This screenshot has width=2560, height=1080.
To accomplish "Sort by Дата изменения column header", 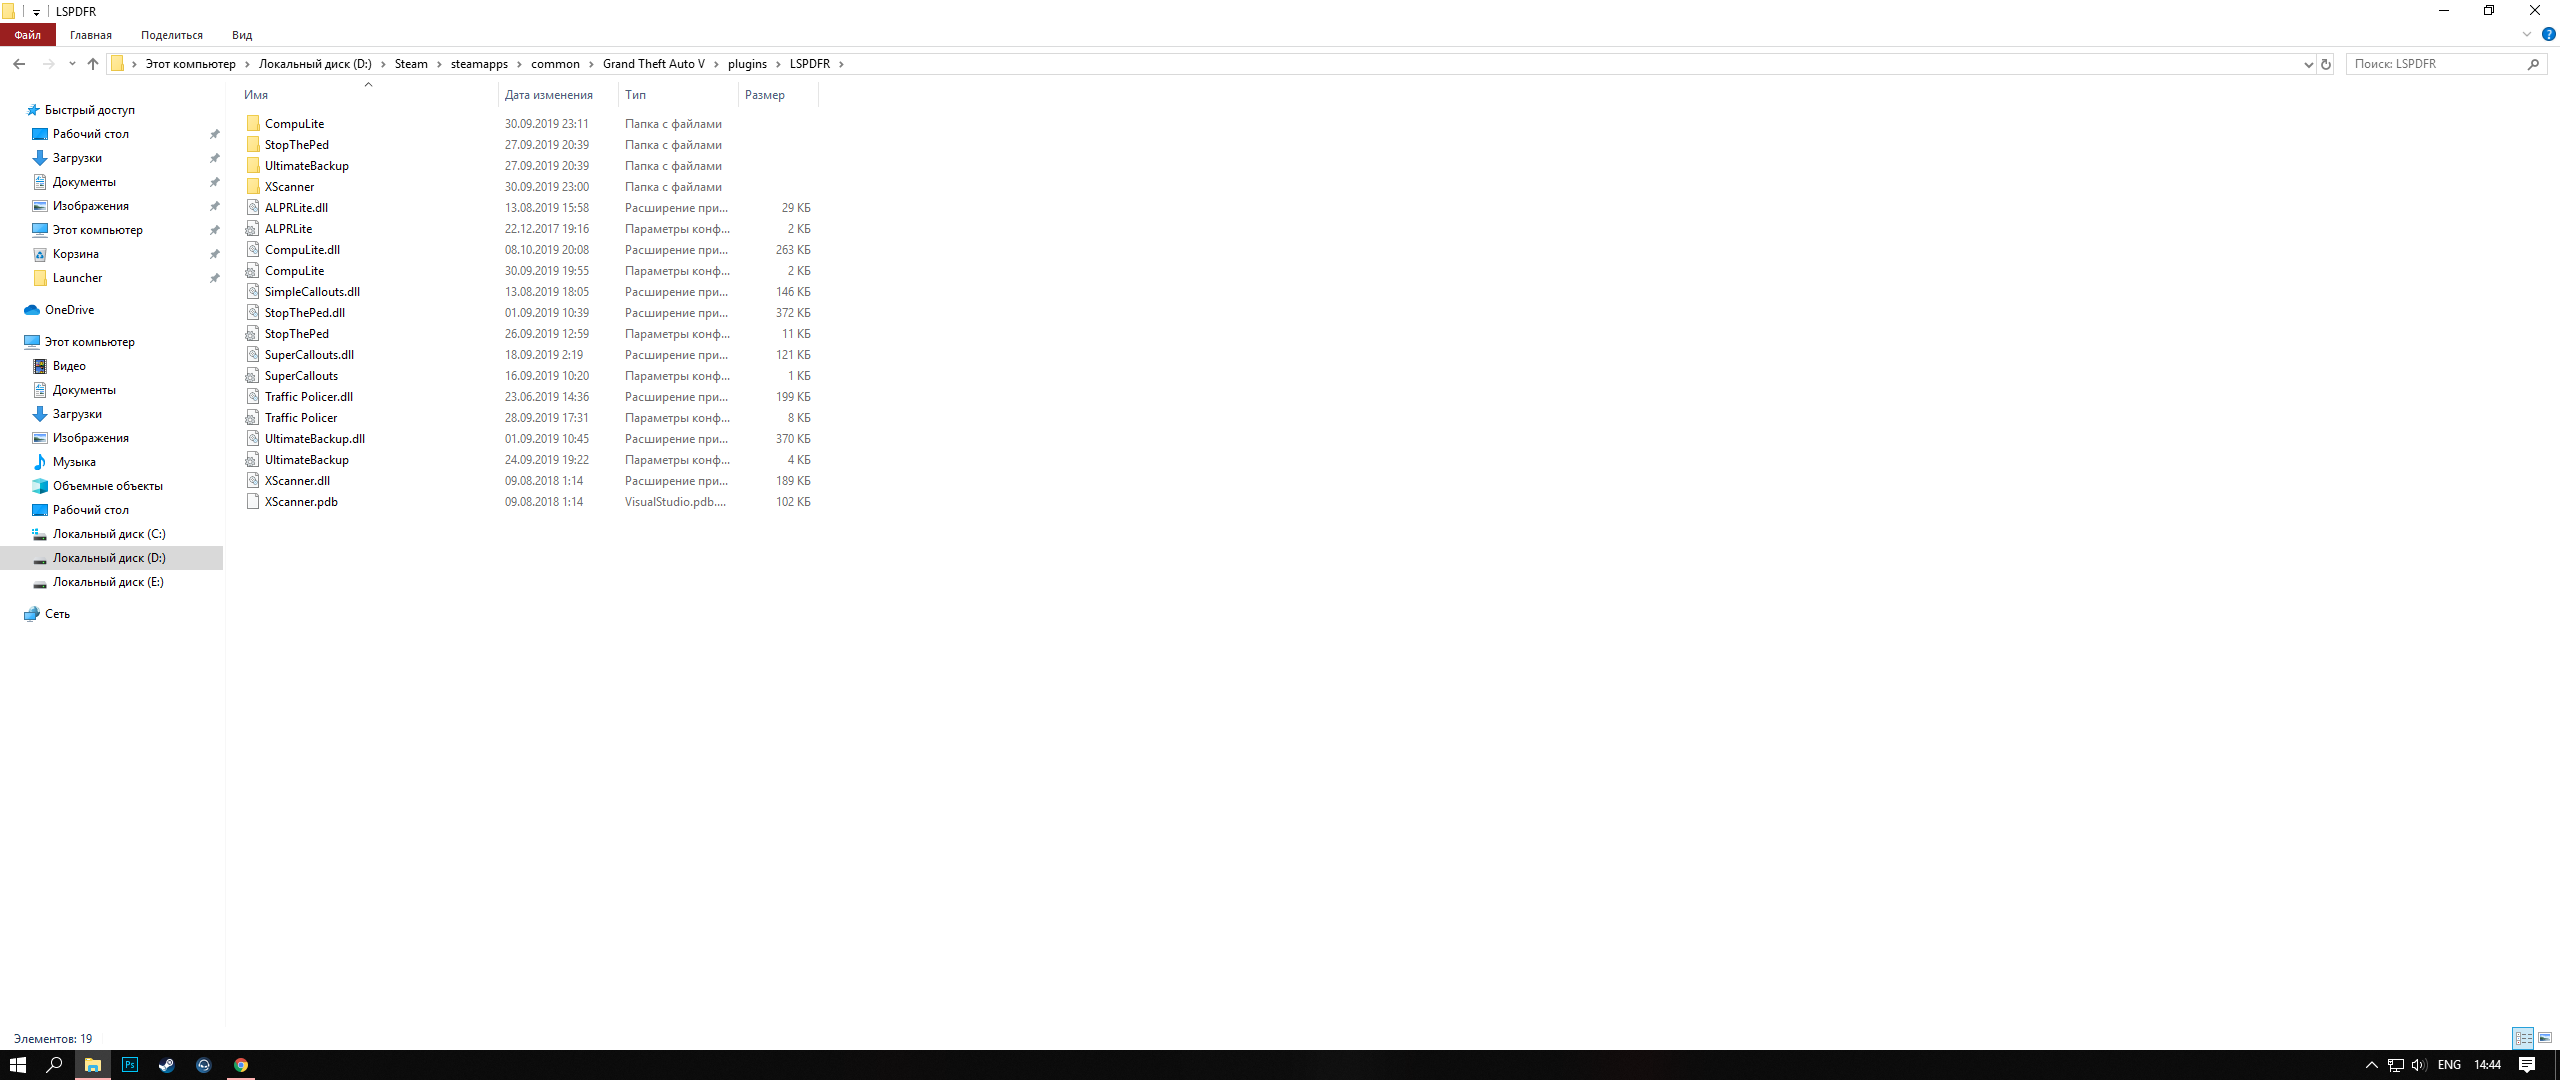I will coord(549,95).
